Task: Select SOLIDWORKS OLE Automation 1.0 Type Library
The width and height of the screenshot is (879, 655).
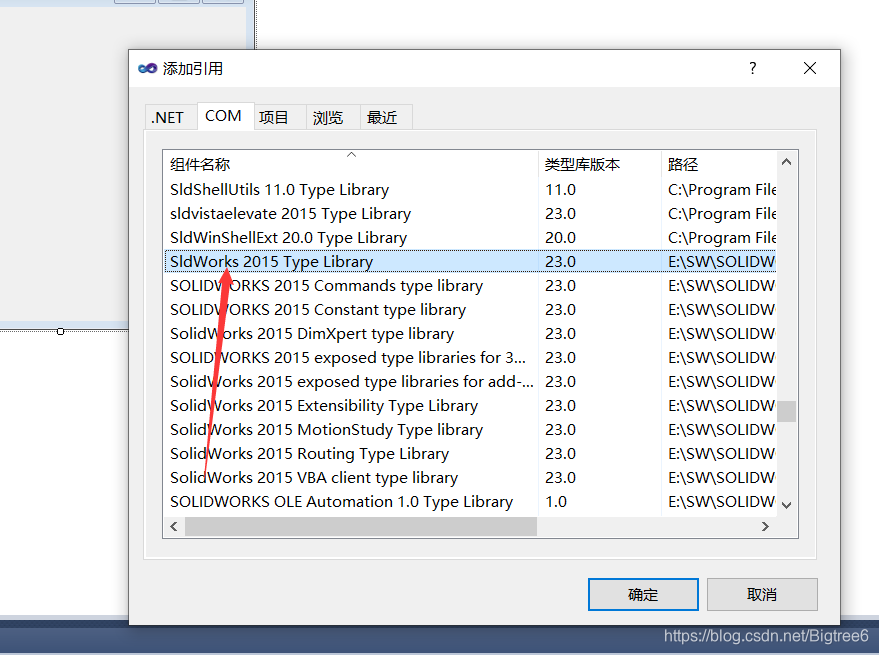Action: pyautogui.click(x=341, y=502)
